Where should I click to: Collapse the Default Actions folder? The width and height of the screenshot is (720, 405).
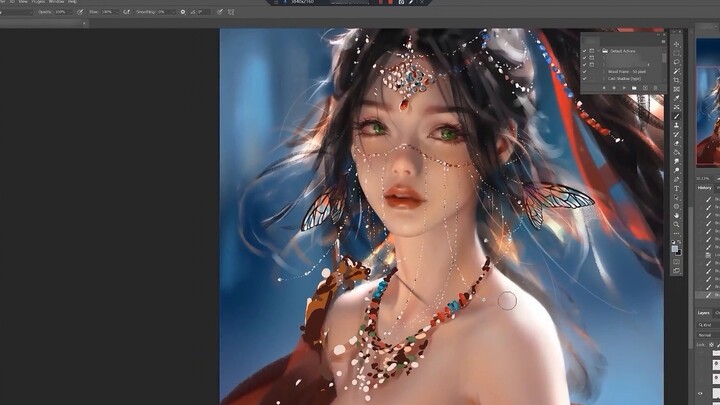(598, 51)
